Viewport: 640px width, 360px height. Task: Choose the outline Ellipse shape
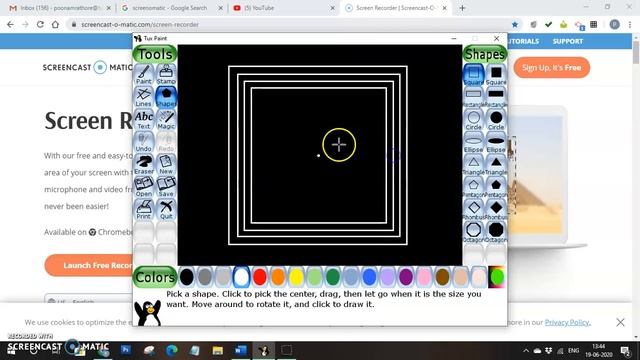coord(473,142)
